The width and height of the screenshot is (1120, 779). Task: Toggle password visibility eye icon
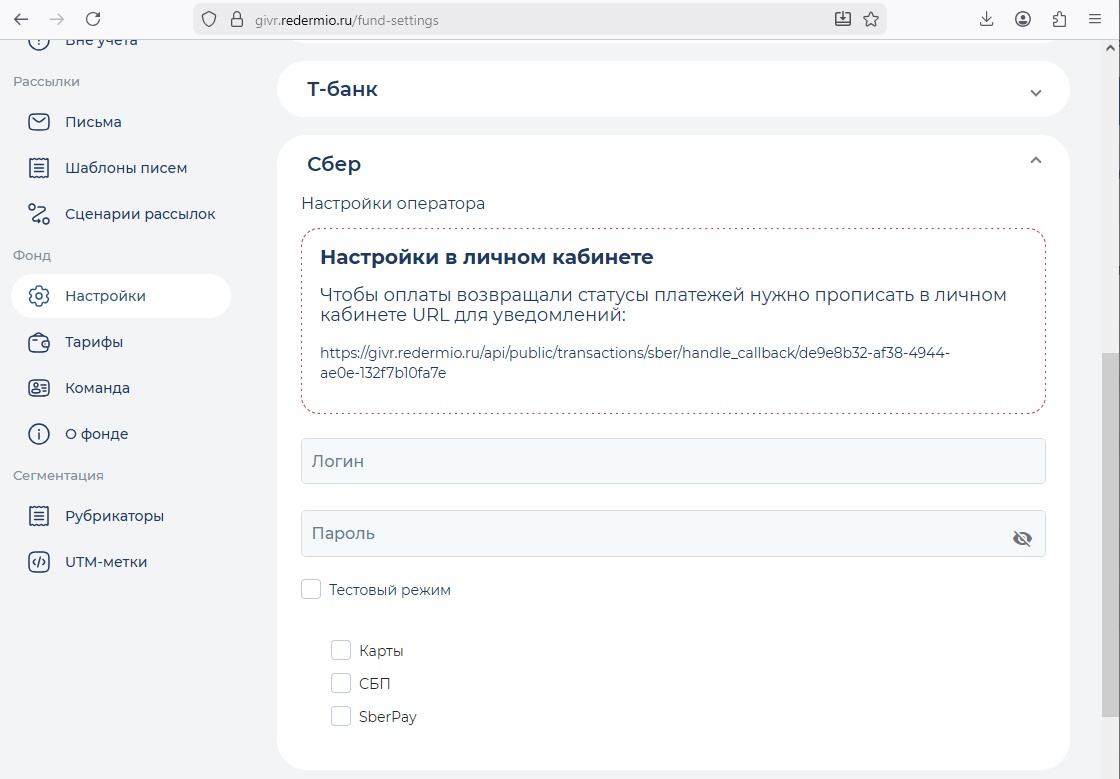click(1022, 538)
